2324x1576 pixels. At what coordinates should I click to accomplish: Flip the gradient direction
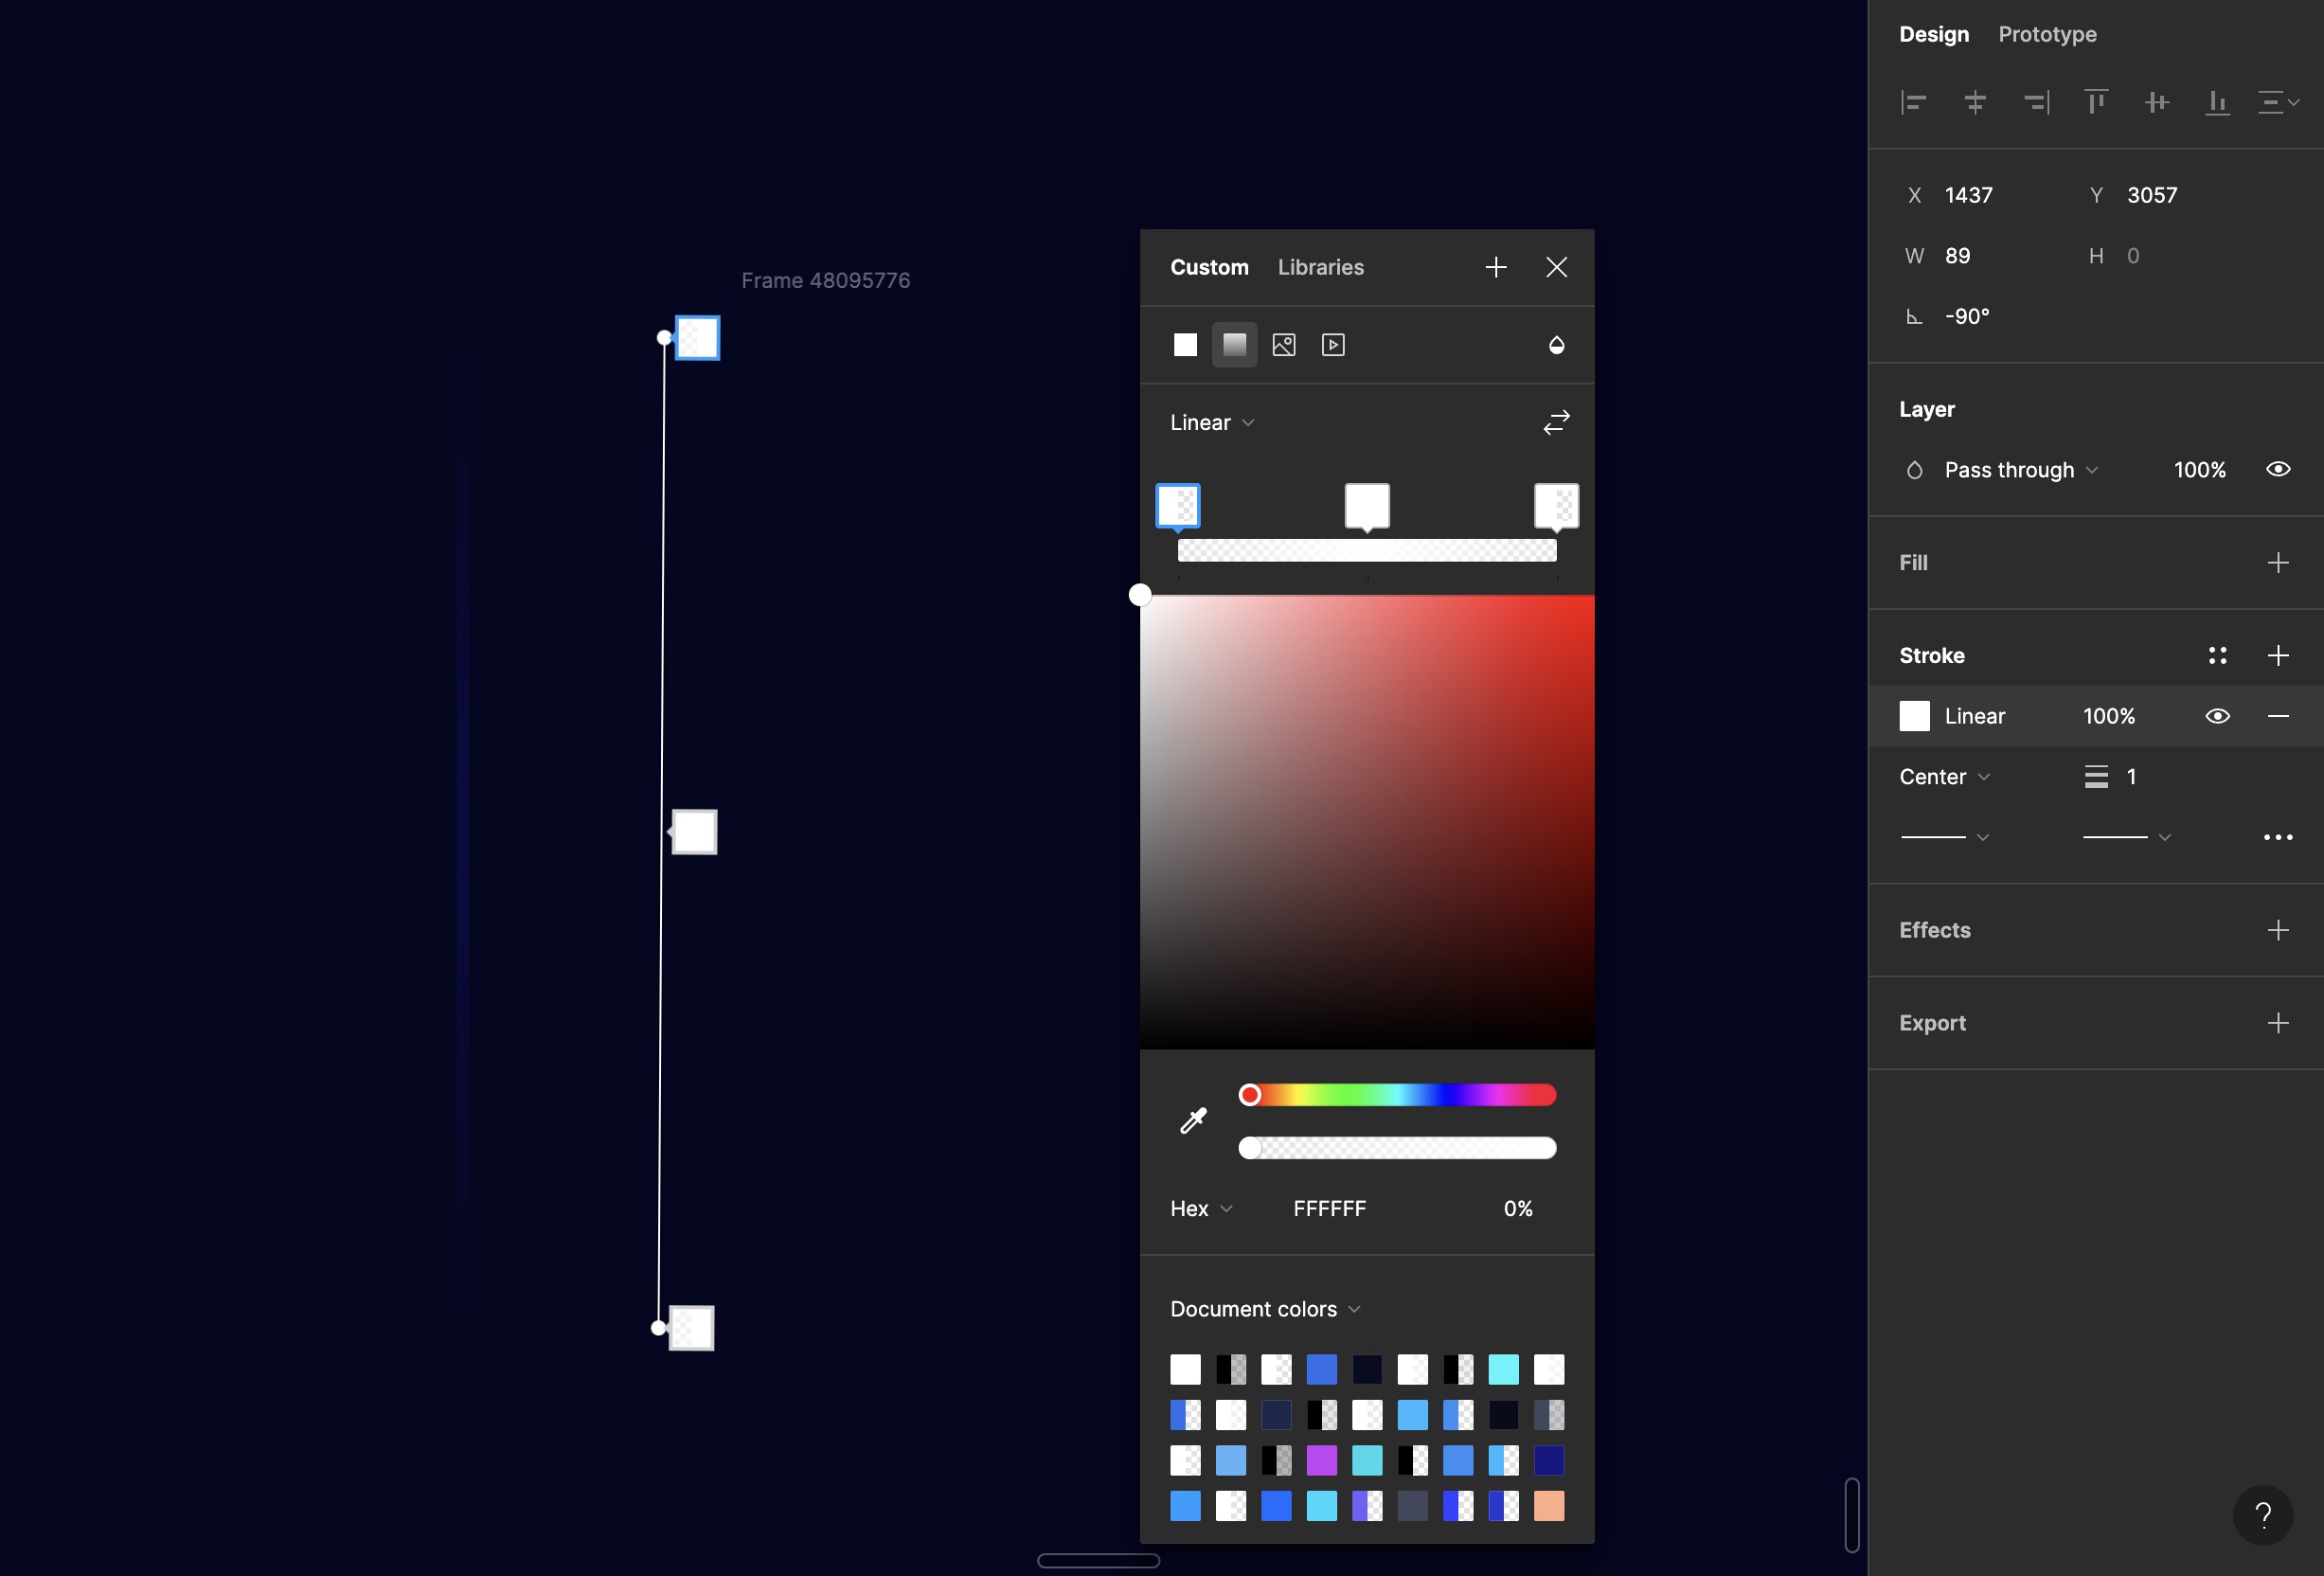1556,422
